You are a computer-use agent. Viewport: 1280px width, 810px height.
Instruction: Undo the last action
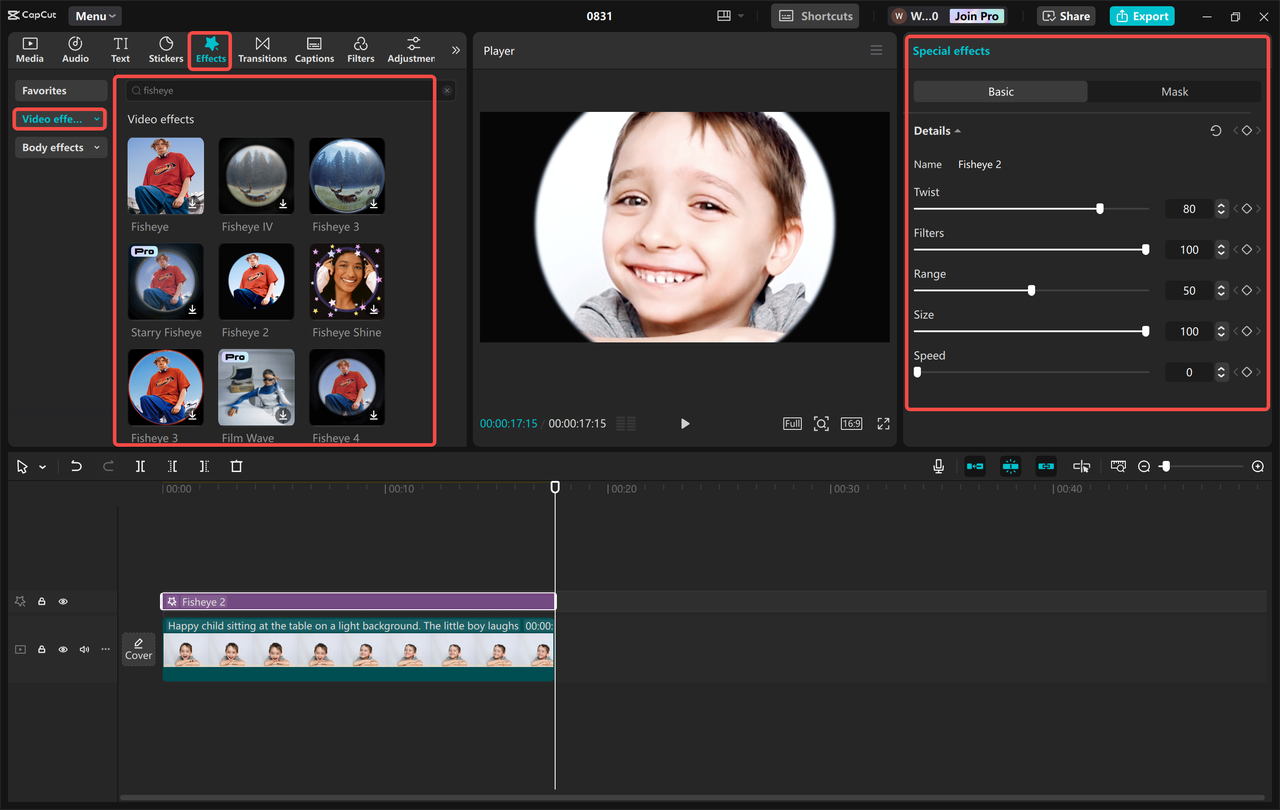[x=76, y=467]
